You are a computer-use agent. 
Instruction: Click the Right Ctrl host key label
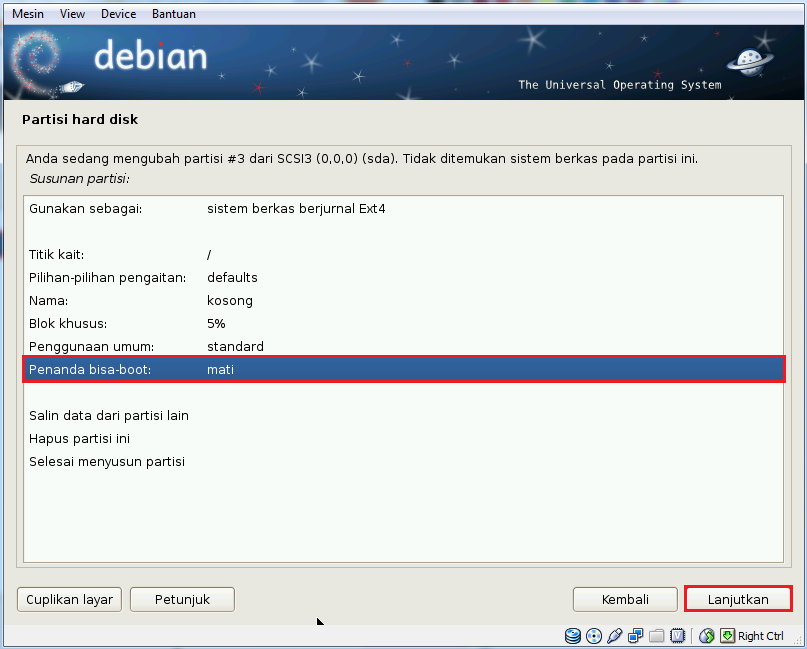coord(760,636)
